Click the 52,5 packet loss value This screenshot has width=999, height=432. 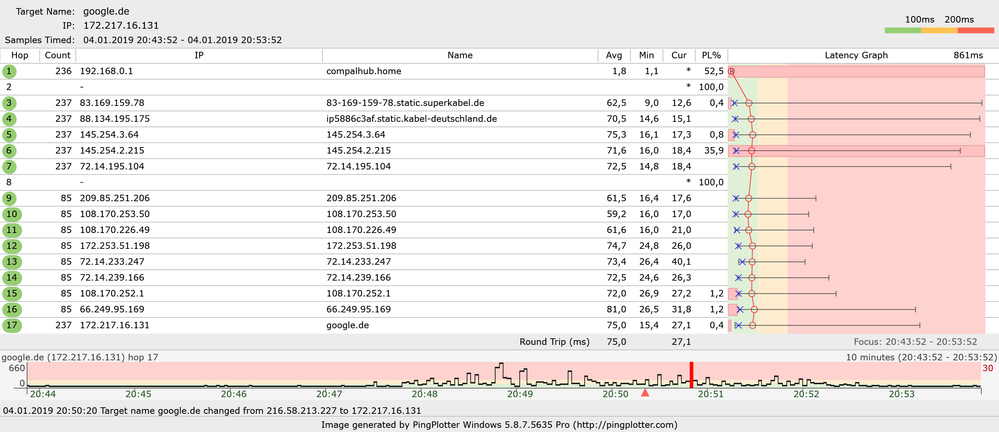click(714, 71)
